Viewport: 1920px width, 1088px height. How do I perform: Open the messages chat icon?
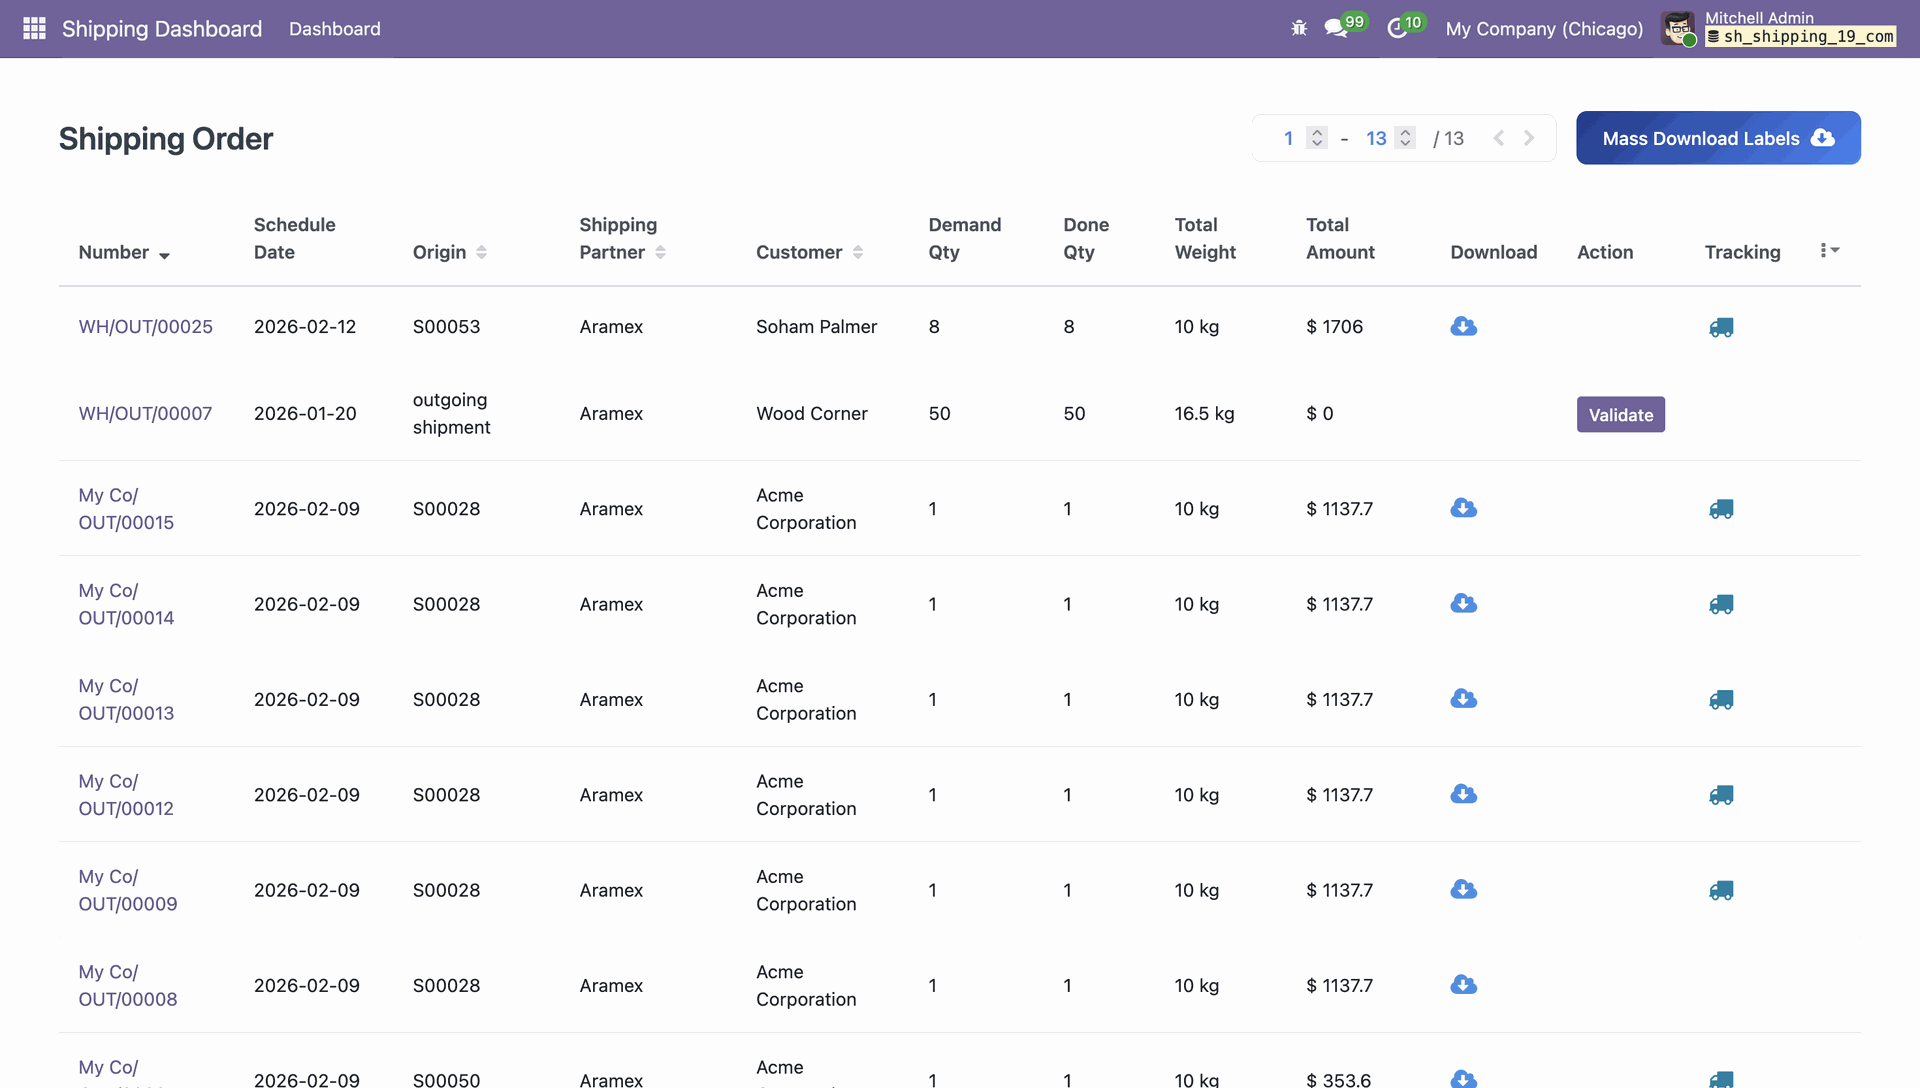[x=1336, y=28]
